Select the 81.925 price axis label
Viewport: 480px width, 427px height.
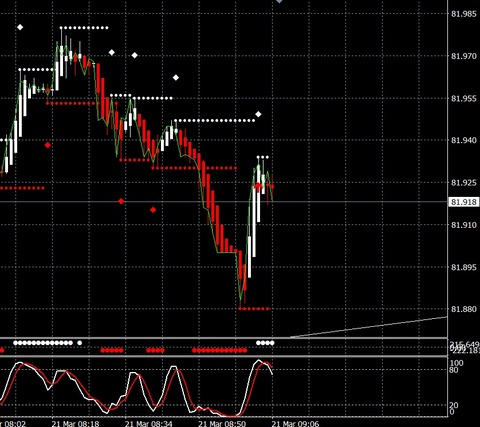[464, 183]
